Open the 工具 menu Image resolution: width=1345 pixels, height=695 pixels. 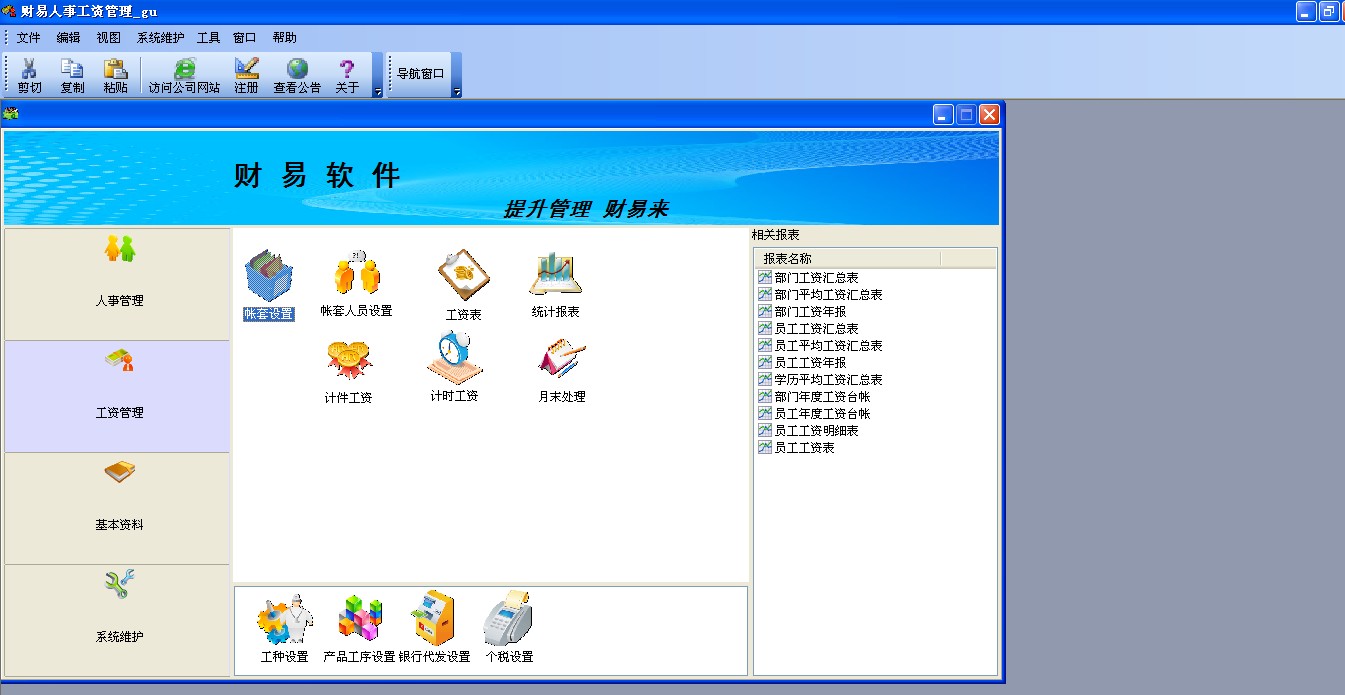pos(208,38)
